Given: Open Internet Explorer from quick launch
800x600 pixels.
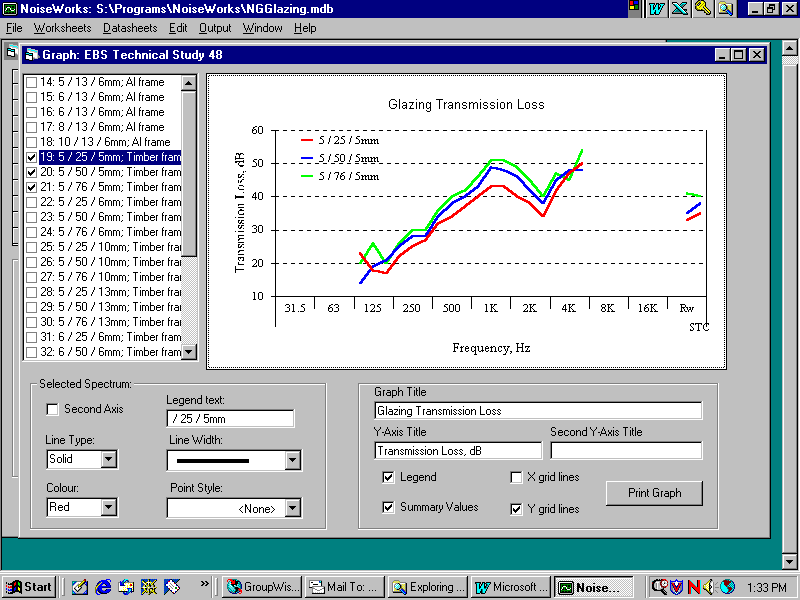Looking at the screenshot, I should coord(103,587).
